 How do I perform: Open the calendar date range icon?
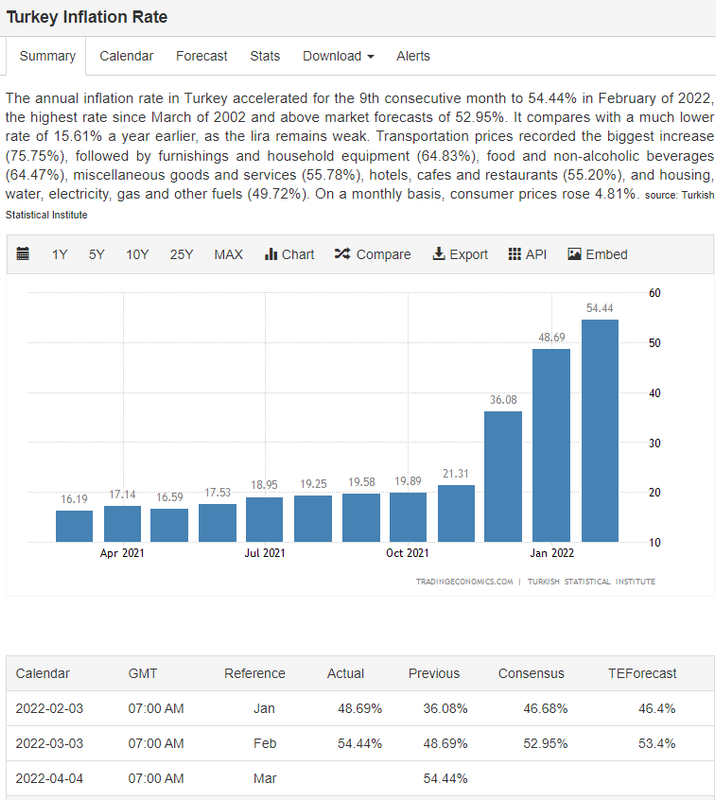[23, 254]
